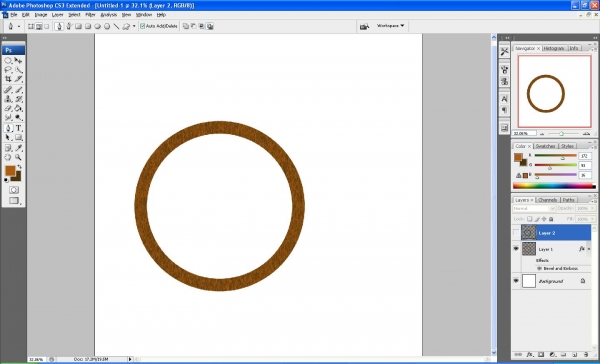This screenshot has width=600, height=364.
Task: Select the Elliptical Marquee tool
Action: [x=8, y=60]
